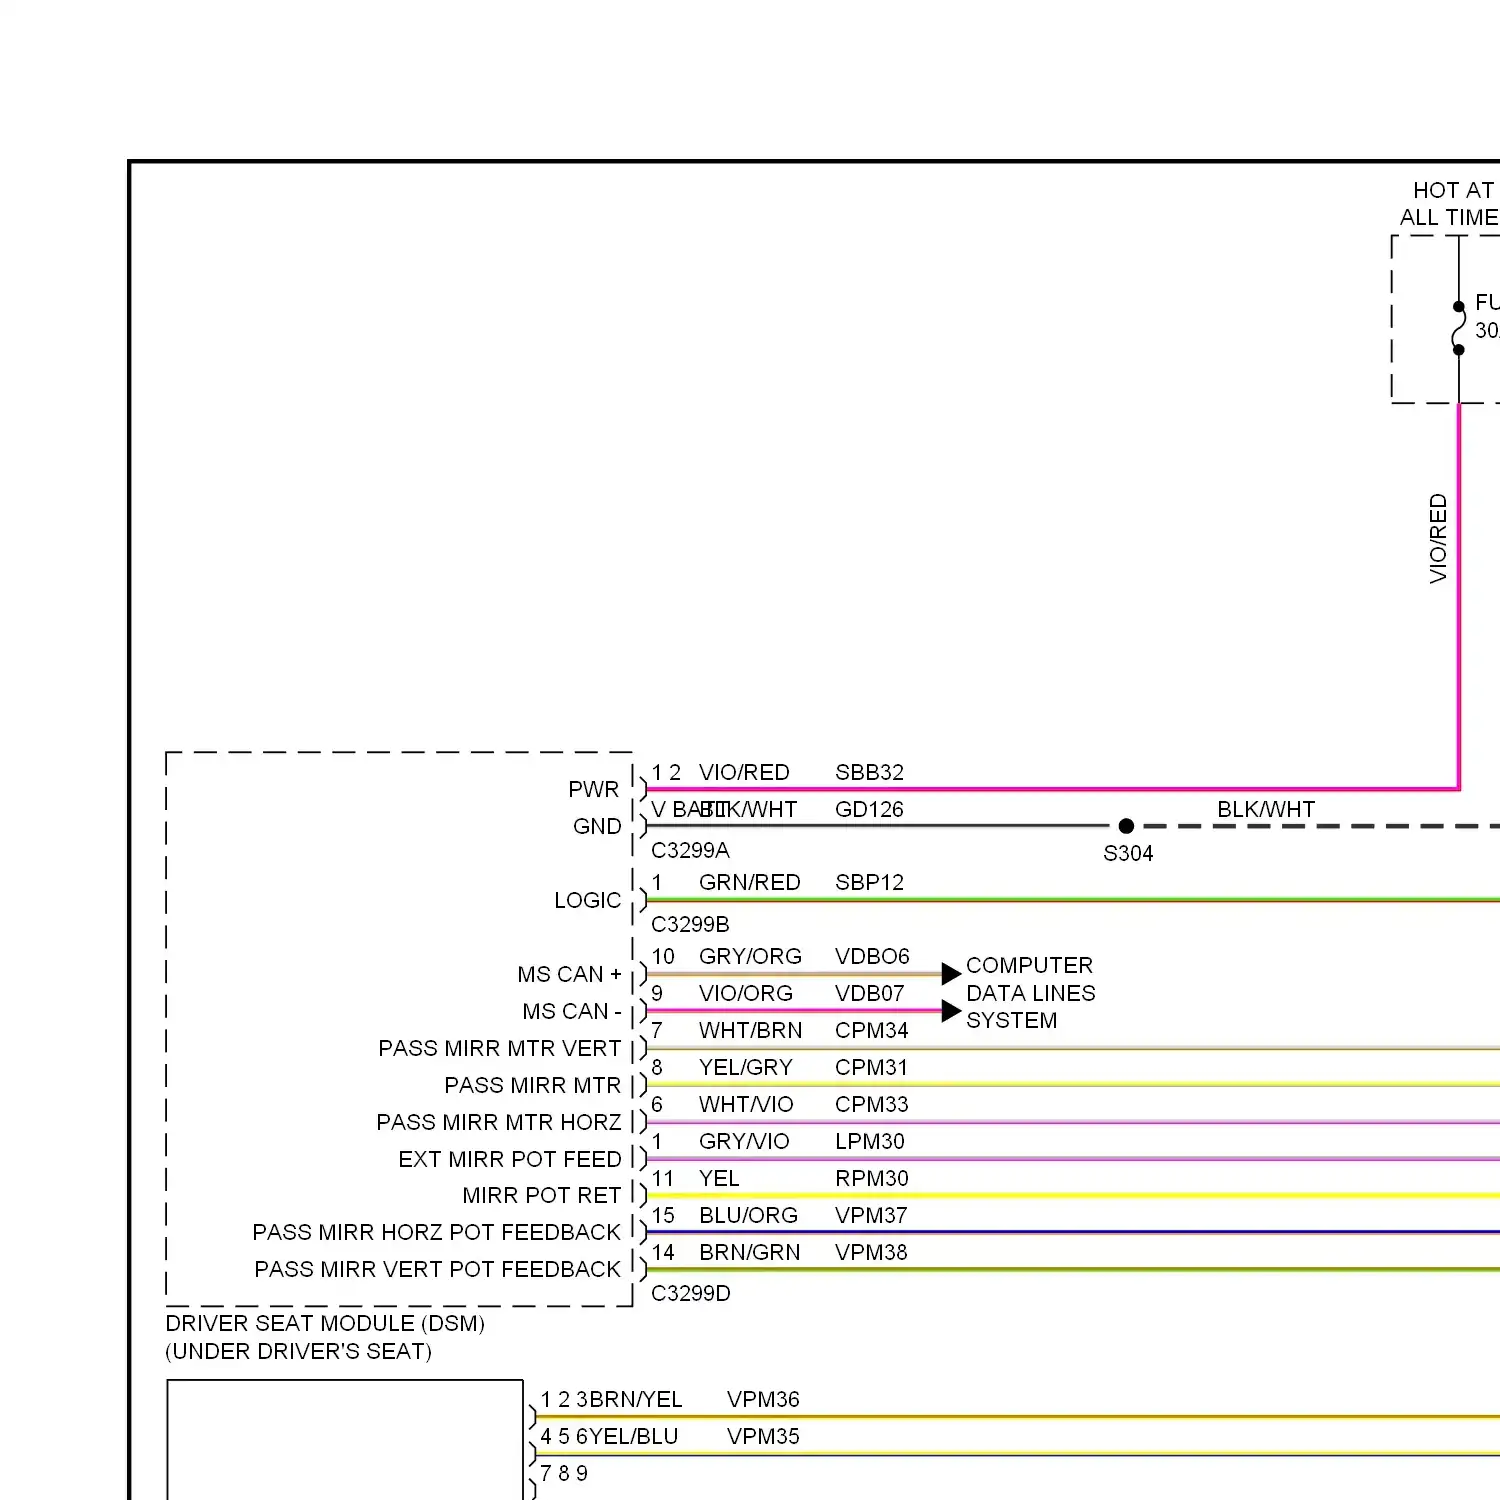Click the 7 8 9 pin numbers on the lower connector
Image resolution: width=1500 pixels, height=1500 pixels.
[564, 1473]
